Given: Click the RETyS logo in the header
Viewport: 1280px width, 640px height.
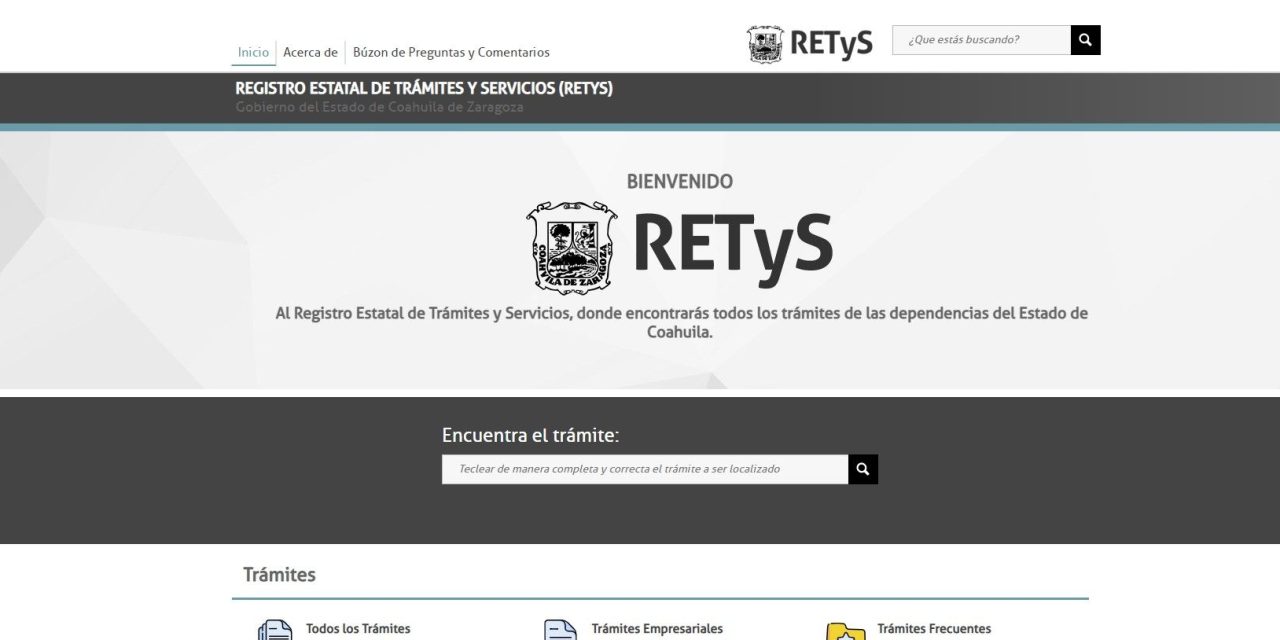Looking at the screenshot, I should click(x=810, y=43).
